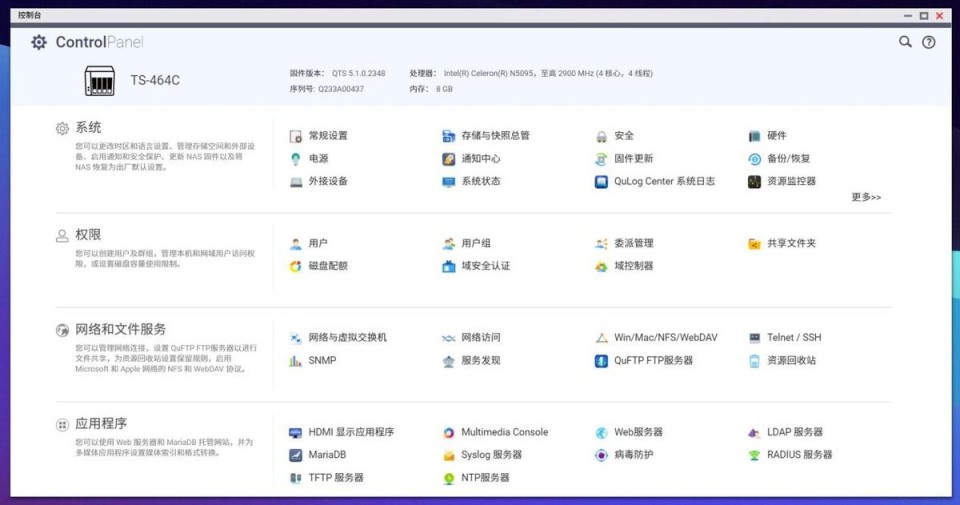The image size is (960, 505).
Task: Open 服务发现 service discovery icon
Action: (449, 361)
